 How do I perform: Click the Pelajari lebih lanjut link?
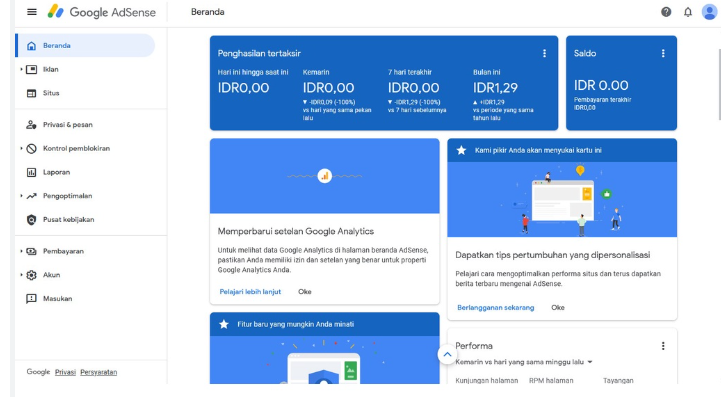tap(250, 292)
